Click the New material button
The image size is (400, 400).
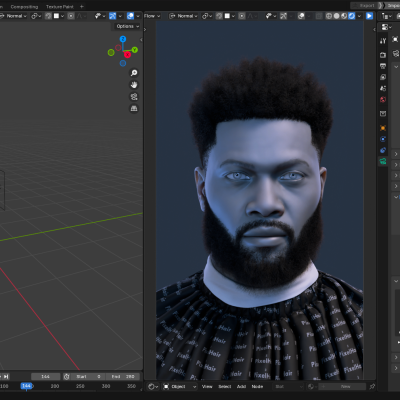(343, 387)
